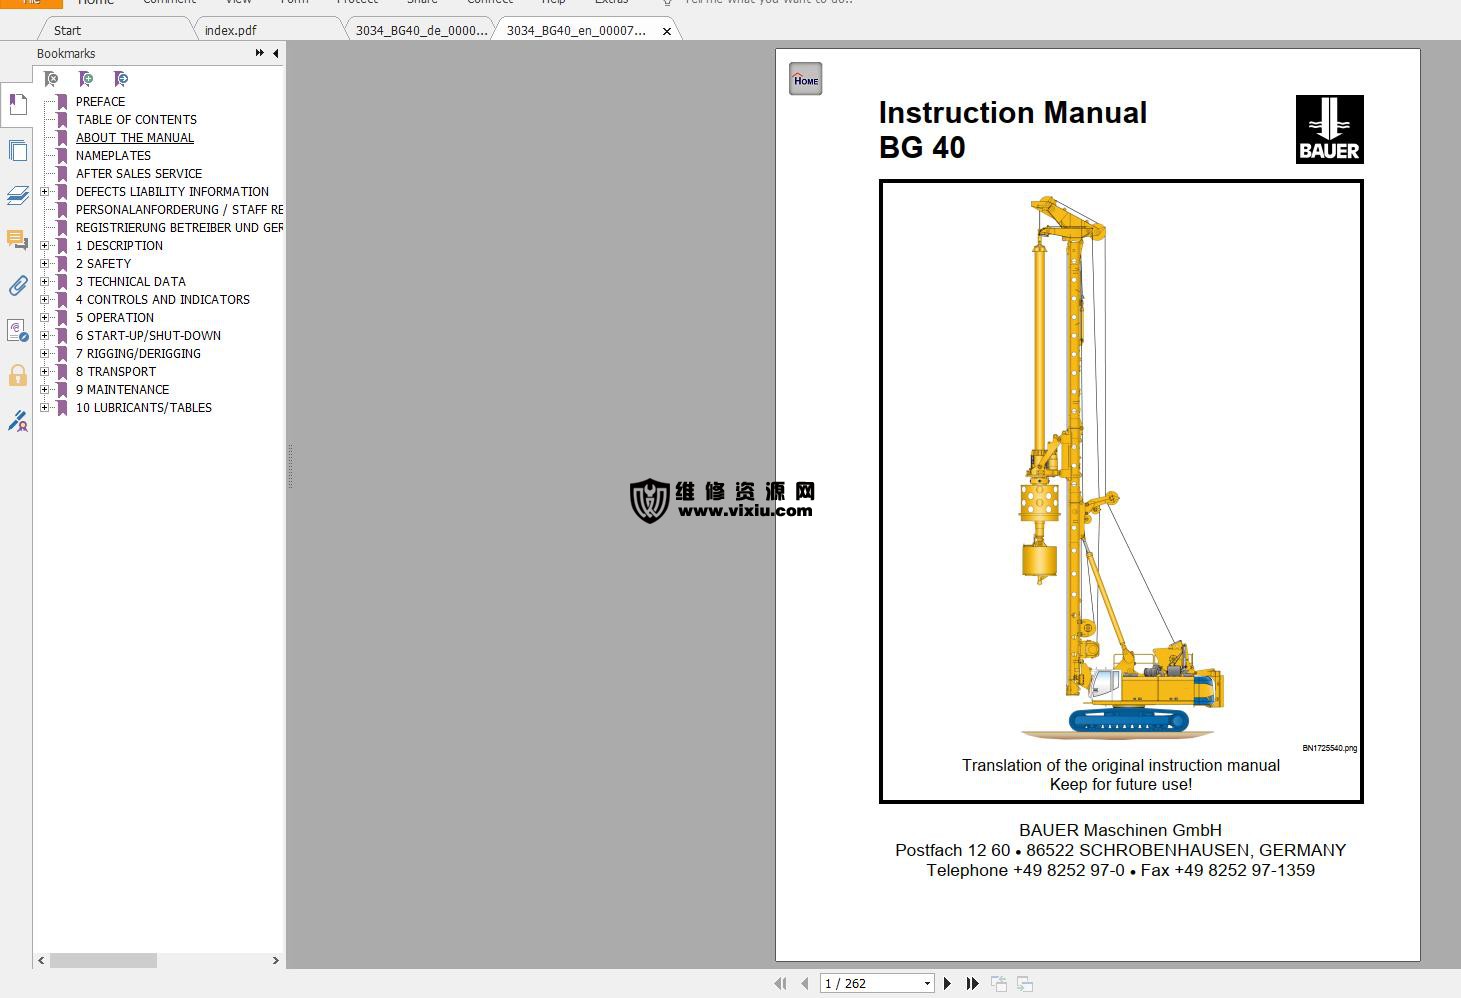This screenshot has height=998, width=1461.
Task: Go to the previous page
Action: (x=805, y=984)
